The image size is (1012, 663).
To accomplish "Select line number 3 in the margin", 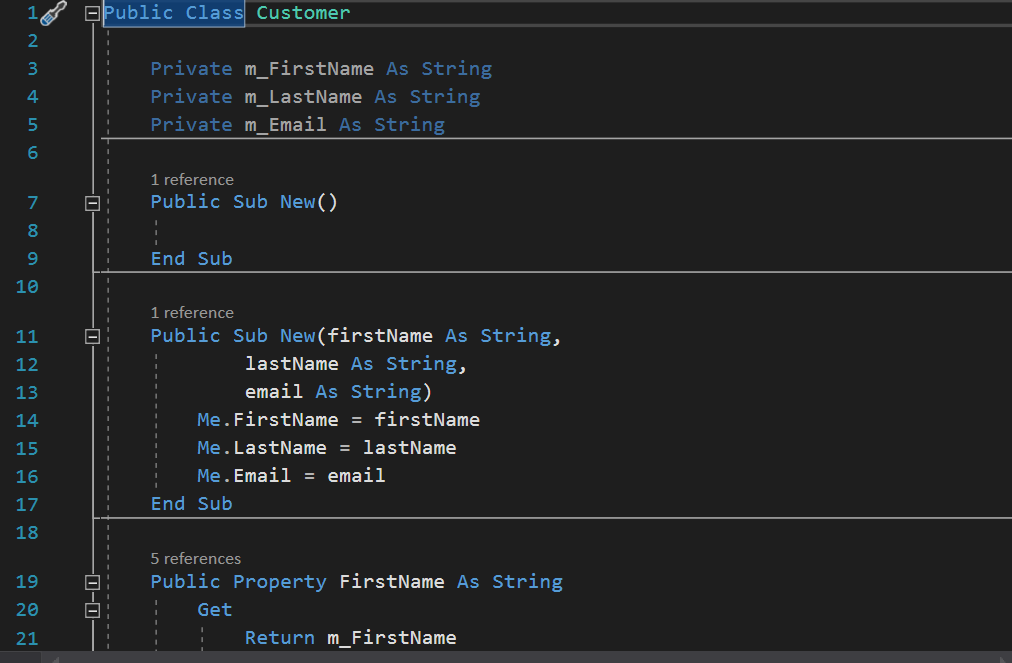I will 31,68.
